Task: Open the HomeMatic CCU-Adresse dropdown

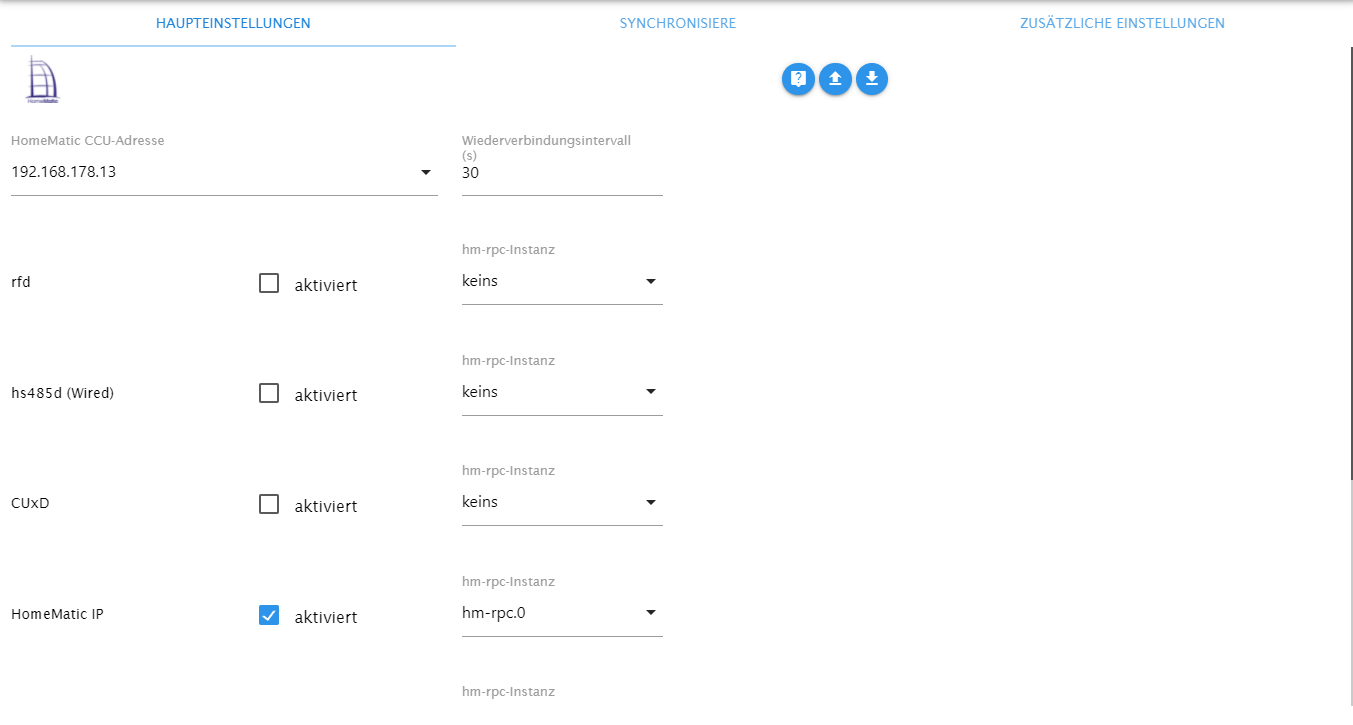Action: pyautogui.click(x=224, y=172)
